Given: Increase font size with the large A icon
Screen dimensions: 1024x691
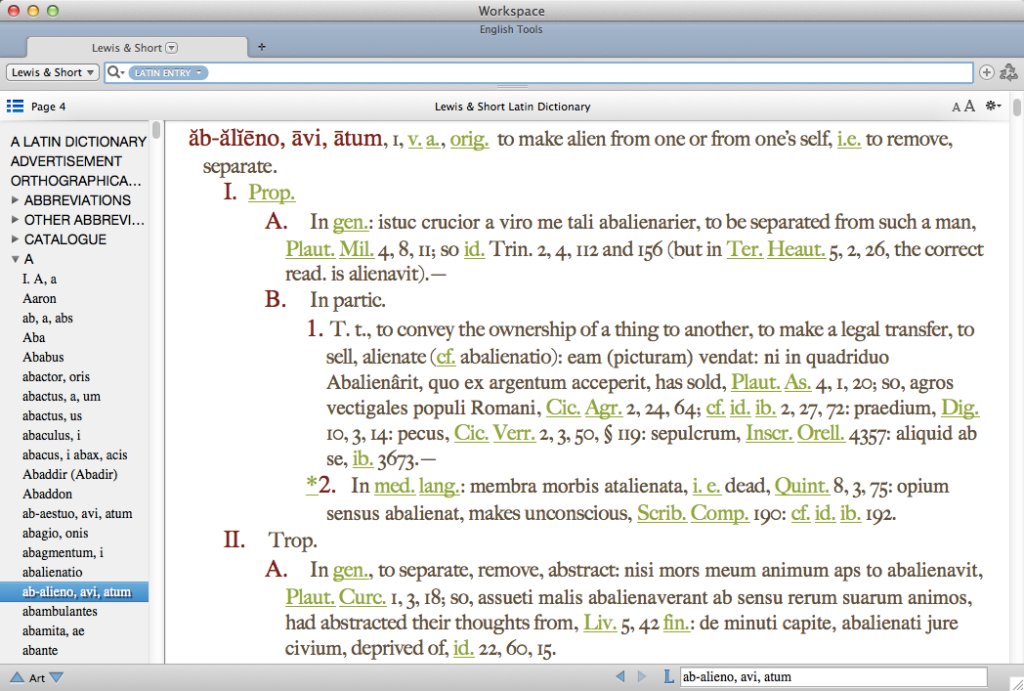Looking at the screenshot, I should pyautogui.click(x=970, y=104).
